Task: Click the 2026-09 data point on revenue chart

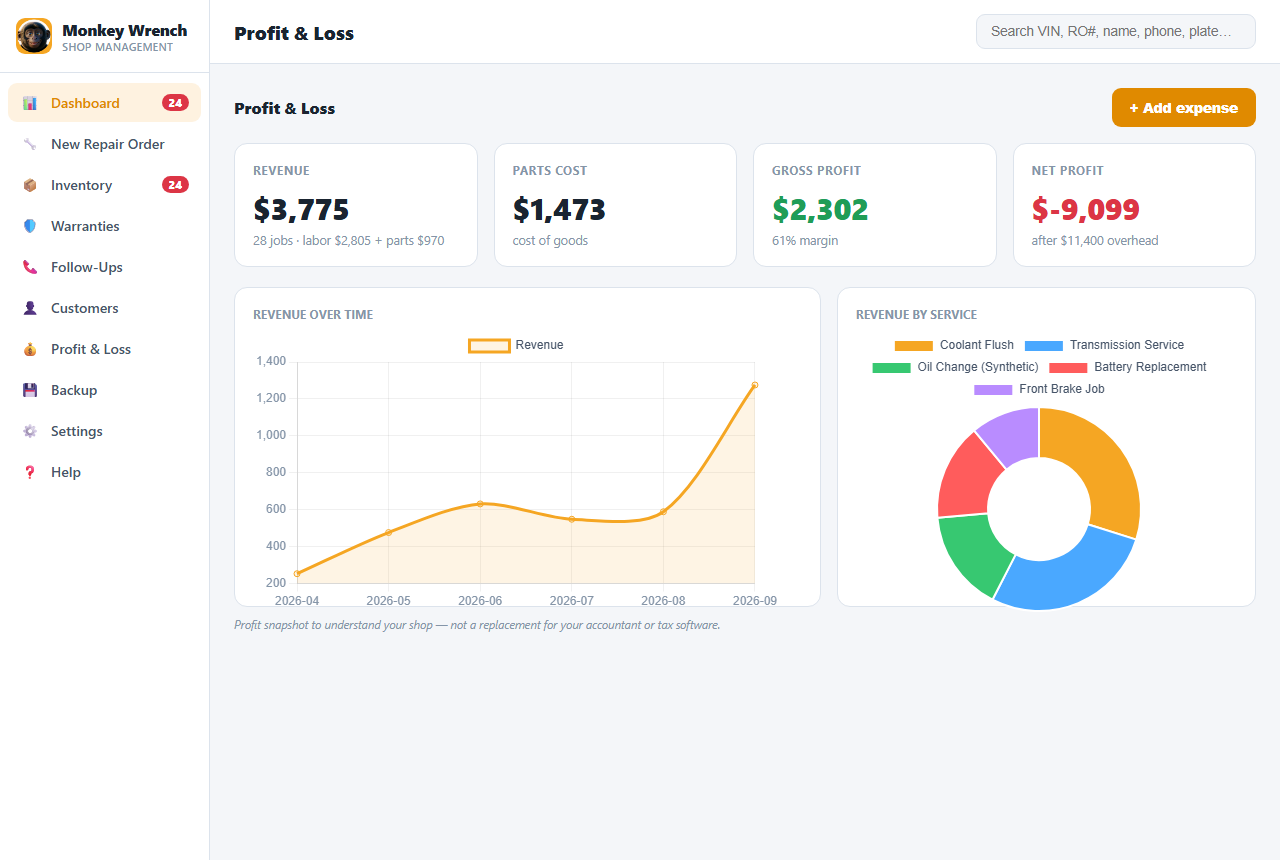Action: (x=754, y=385)
